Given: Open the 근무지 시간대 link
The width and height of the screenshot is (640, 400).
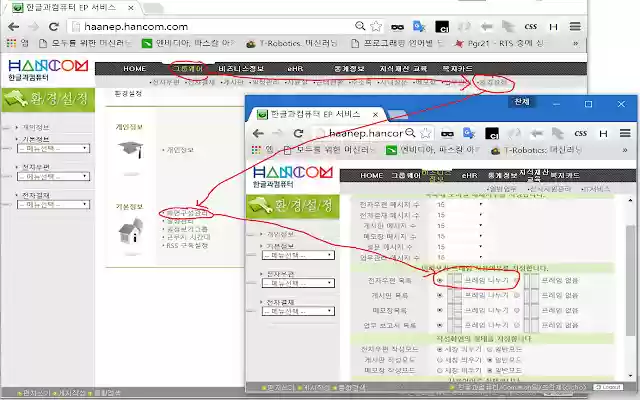Looking at the screenshot, I should 188,237.
